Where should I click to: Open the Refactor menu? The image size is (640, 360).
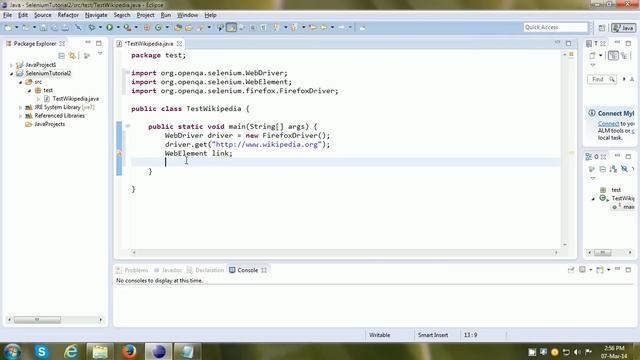(68, 15)
